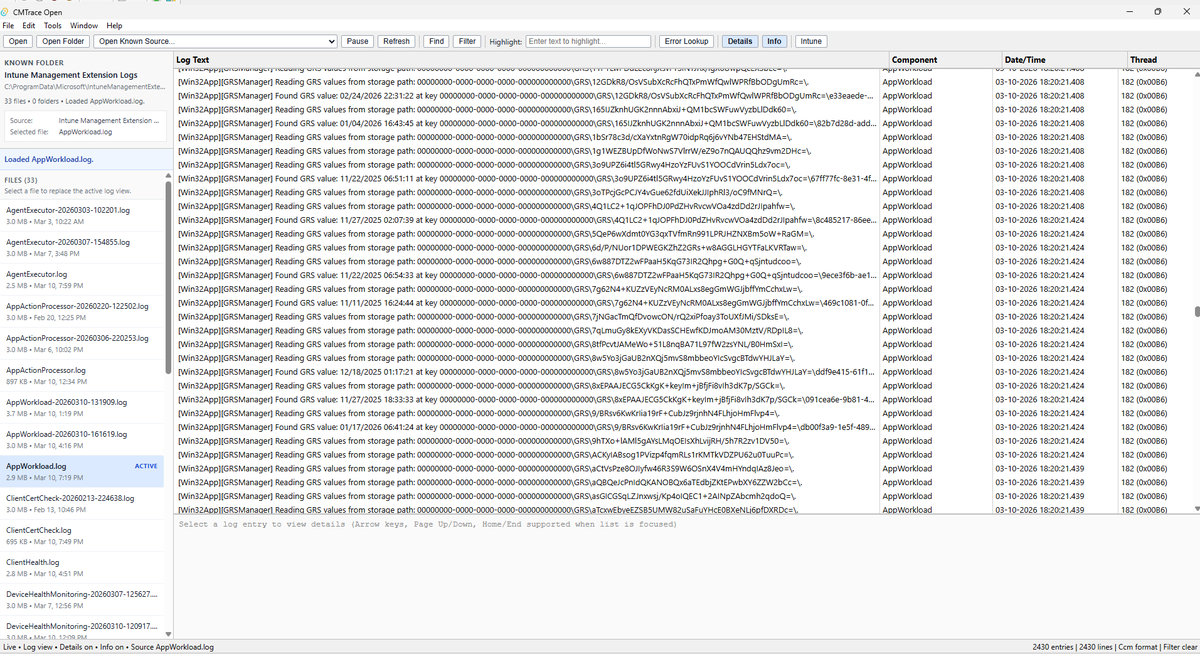Image resolution: width=1200 pixels, height=654 pixels.
Task: Select log row with GRS value 11/11/2025 16:24:44
Action: pos(683,302)
